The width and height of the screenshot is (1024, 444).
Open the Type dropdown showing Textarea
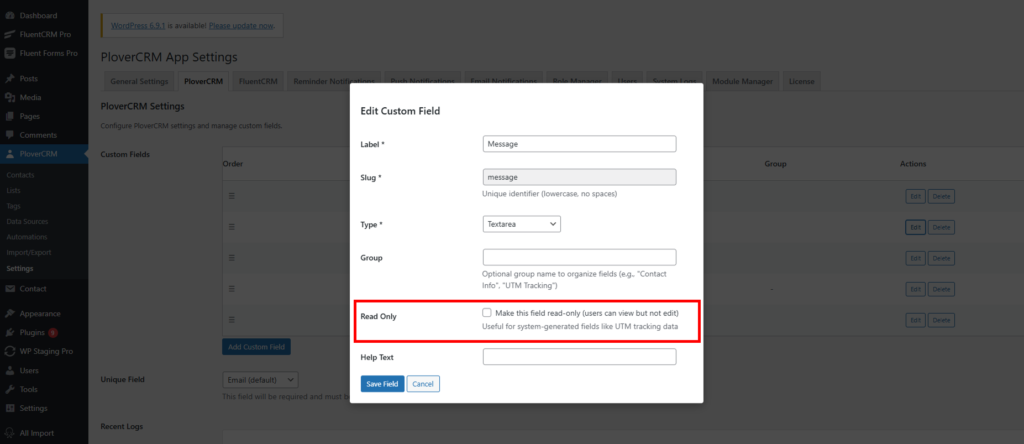pos(521,224)
